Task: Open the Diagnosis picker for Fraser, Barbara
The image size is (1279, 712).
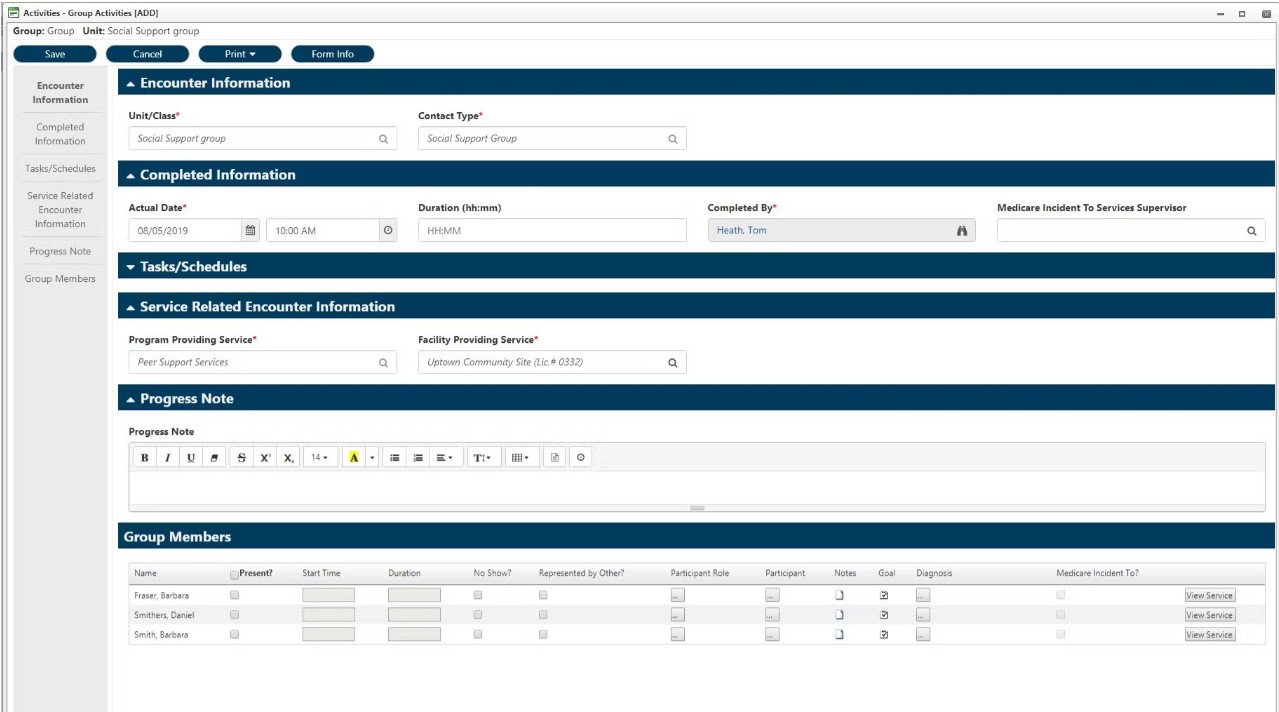Action: coord(922,595)
